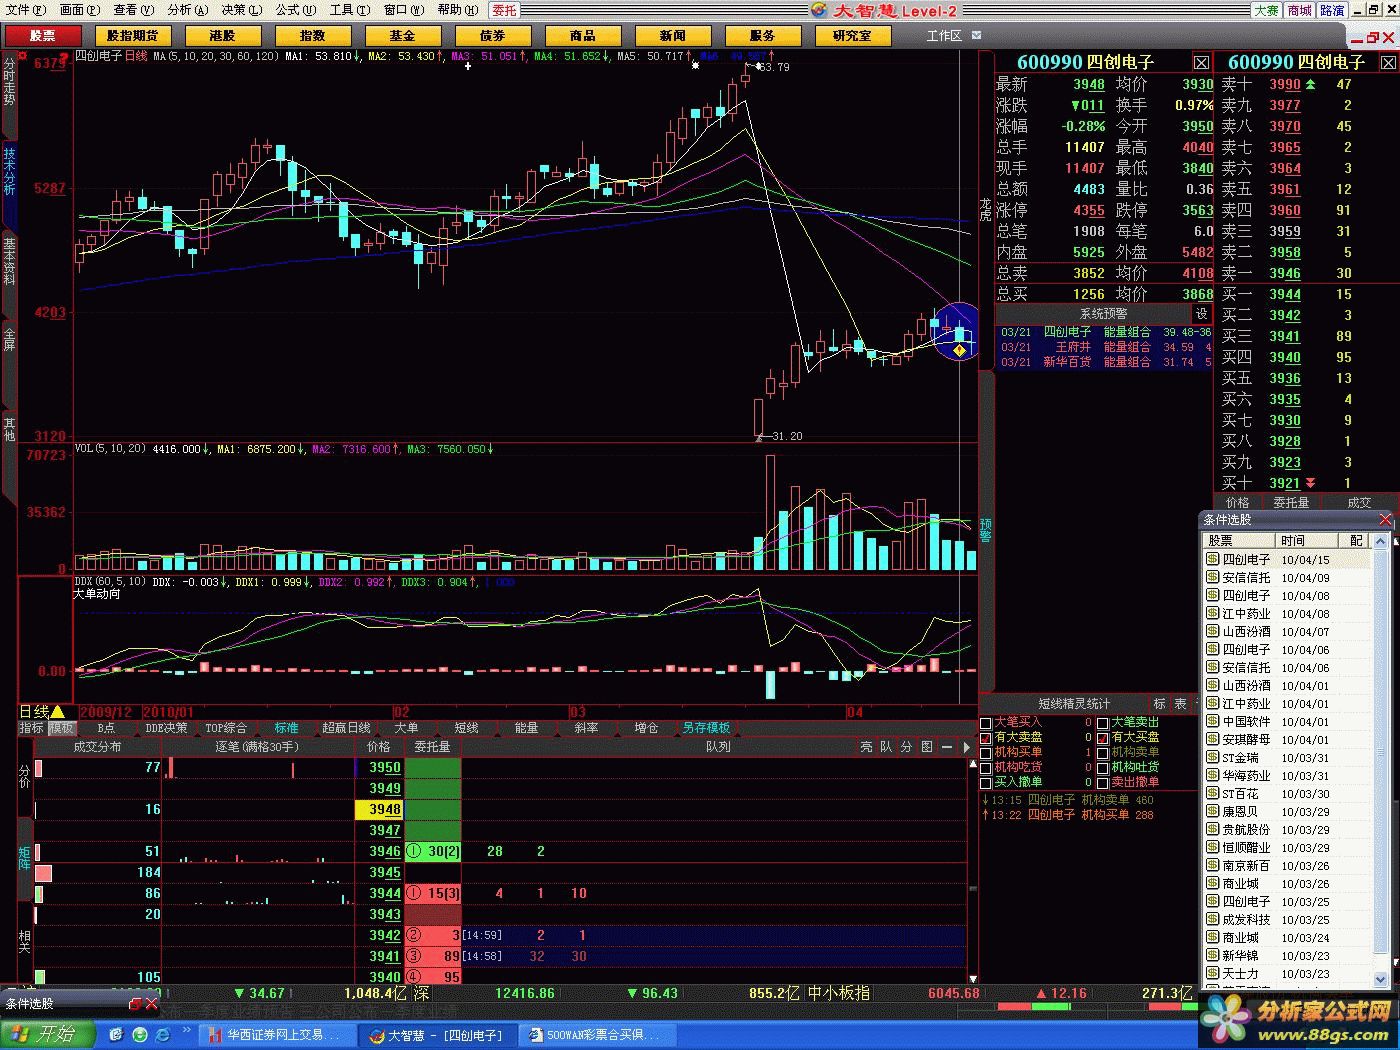Click the 时间 column header in 条件选股

1308,541
